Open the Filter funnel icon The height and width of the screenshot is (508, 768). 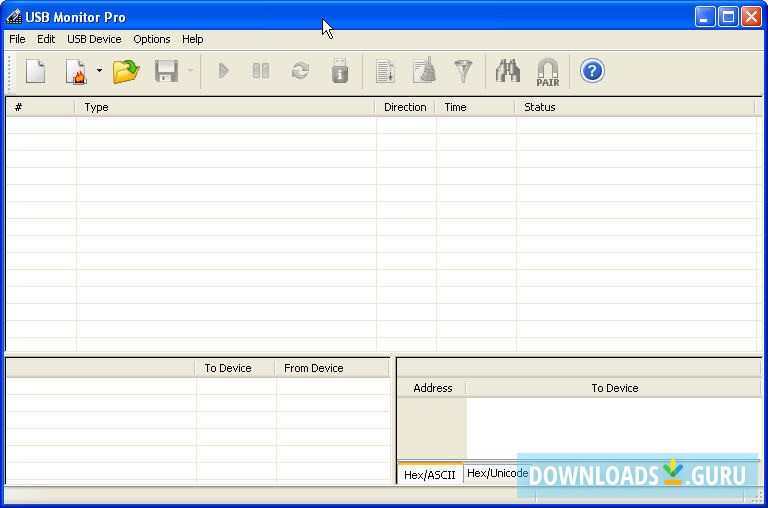pos(463,72)
